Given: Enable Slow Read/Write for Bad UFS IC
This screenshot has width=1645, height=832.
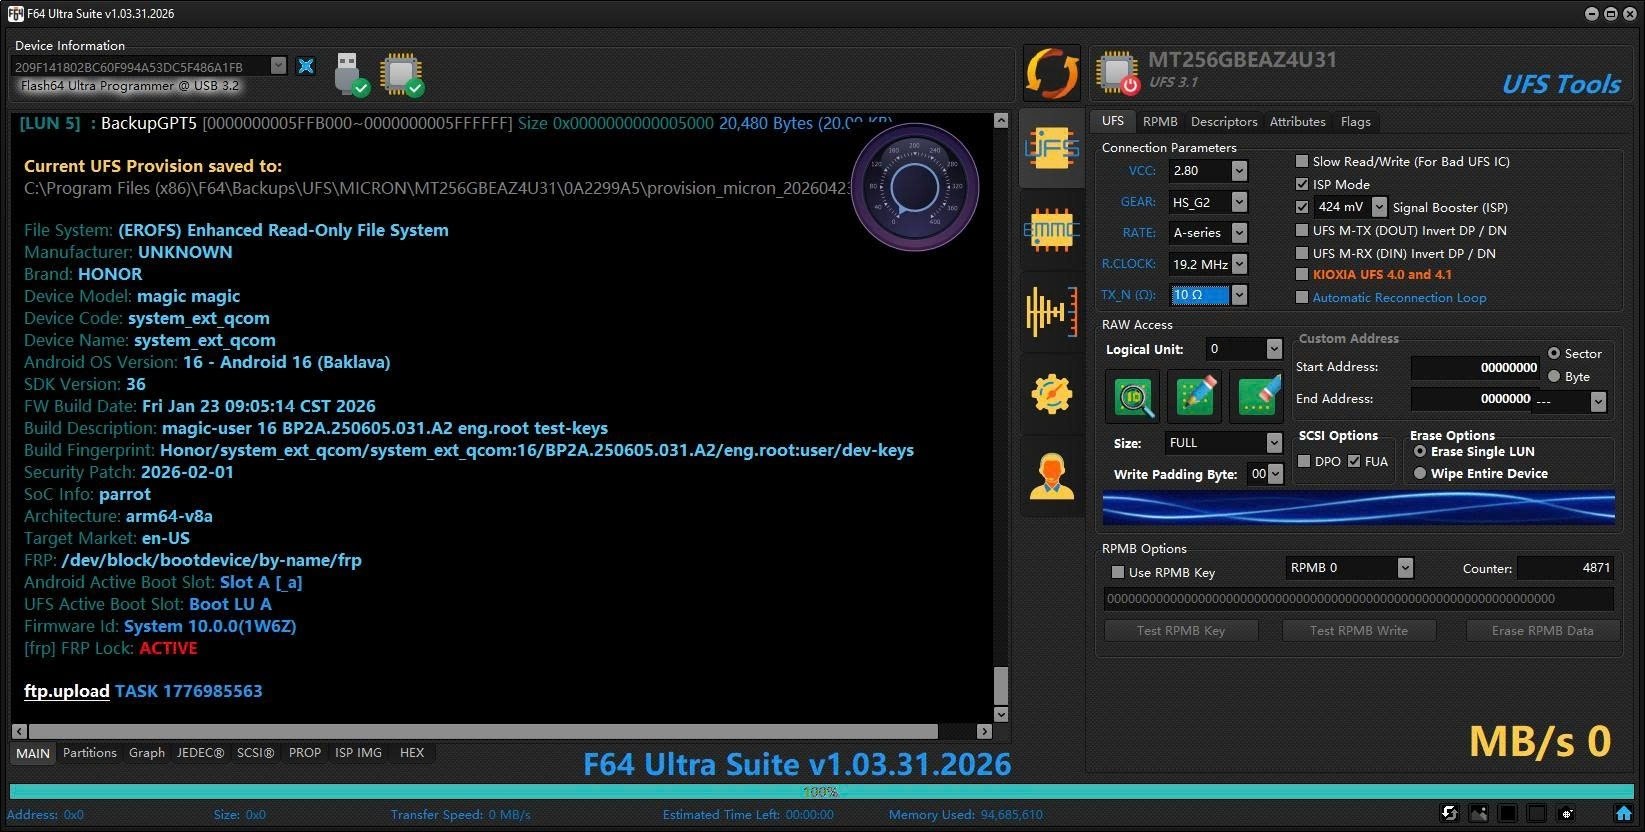Looking at the screenshot, I should coord(1302,161).
